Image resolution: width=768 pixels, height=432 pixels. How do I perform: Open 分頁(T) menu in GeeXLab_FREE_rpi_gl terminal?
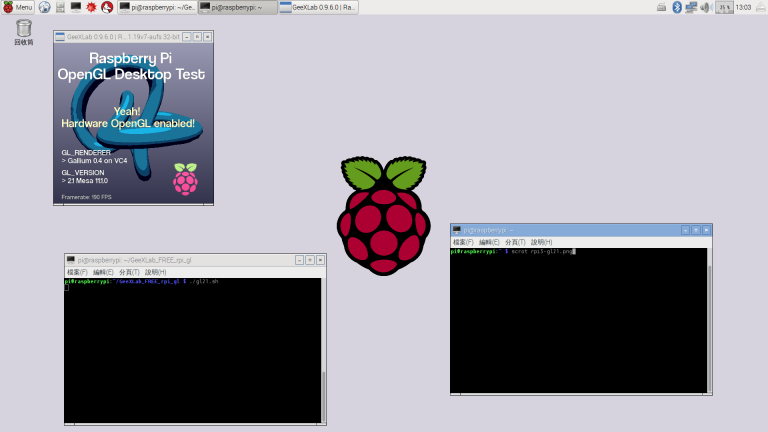129,272
